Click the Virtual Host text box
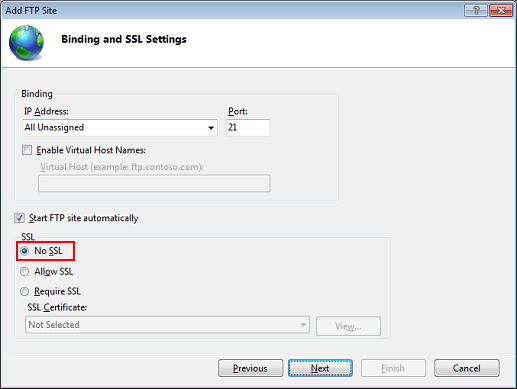Screen dimensions: 517x389 [154, 183]
